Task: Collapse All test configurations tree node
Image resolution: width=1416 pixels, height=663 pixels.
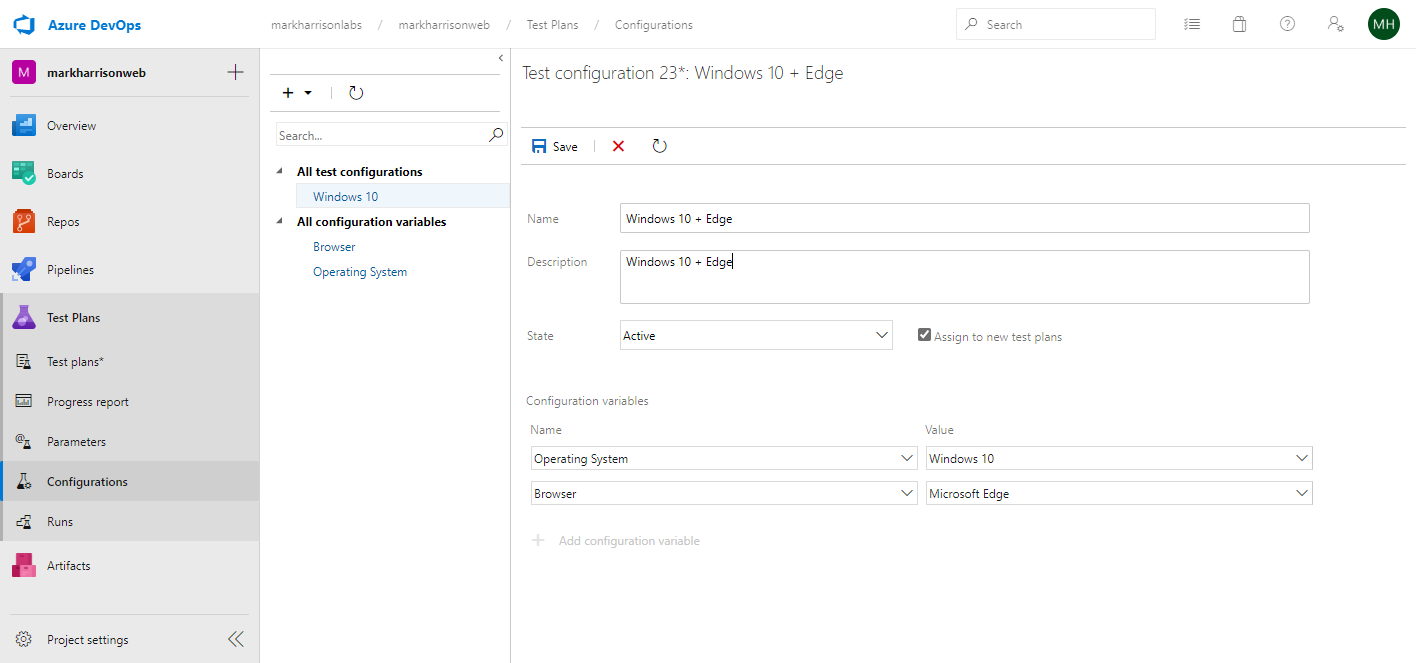Action: [x=280, y=172]
